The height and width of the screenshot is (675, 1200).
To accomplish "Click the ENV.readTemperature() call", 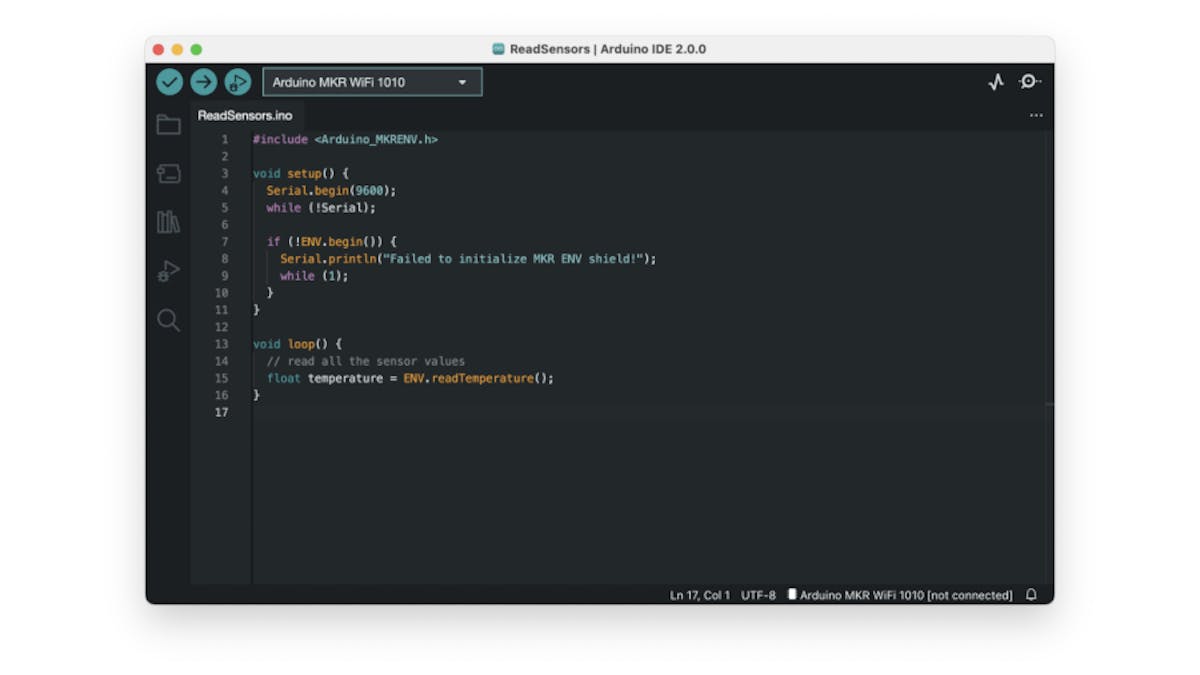I will 475,378.
